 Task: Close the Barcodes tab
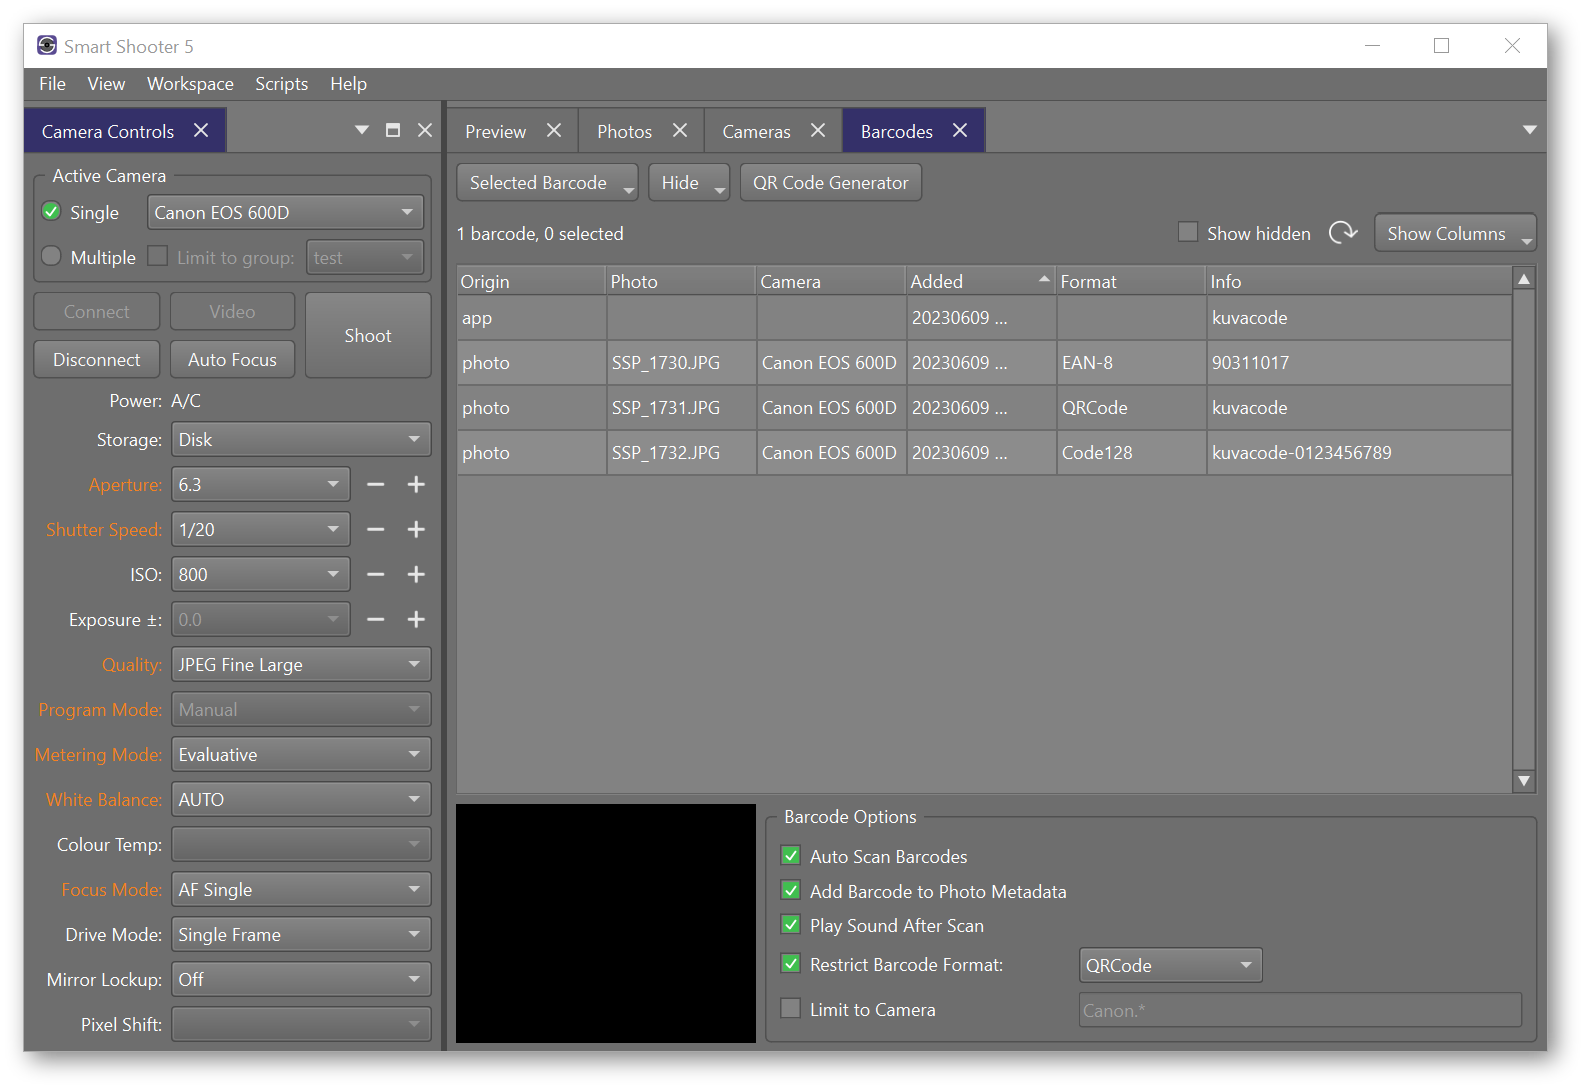tap(960, 131)
